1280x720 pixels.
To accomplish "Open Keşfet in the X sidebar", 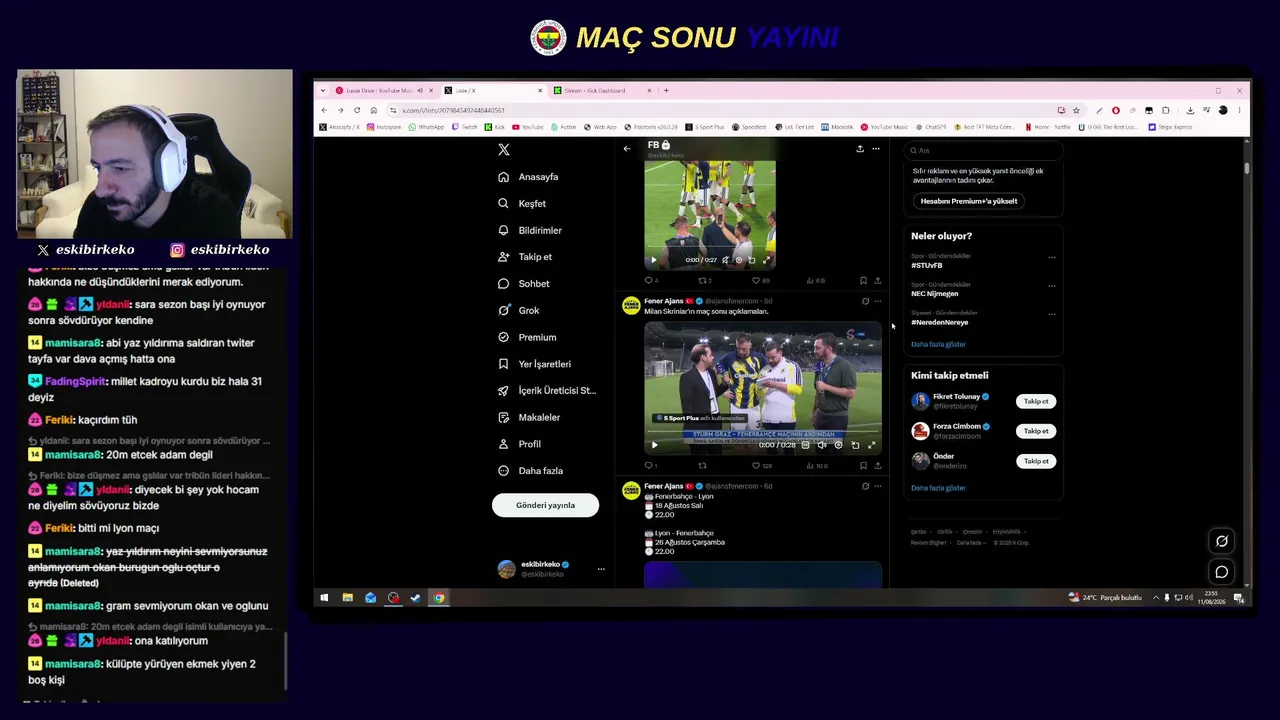I will tap(522, 204).
